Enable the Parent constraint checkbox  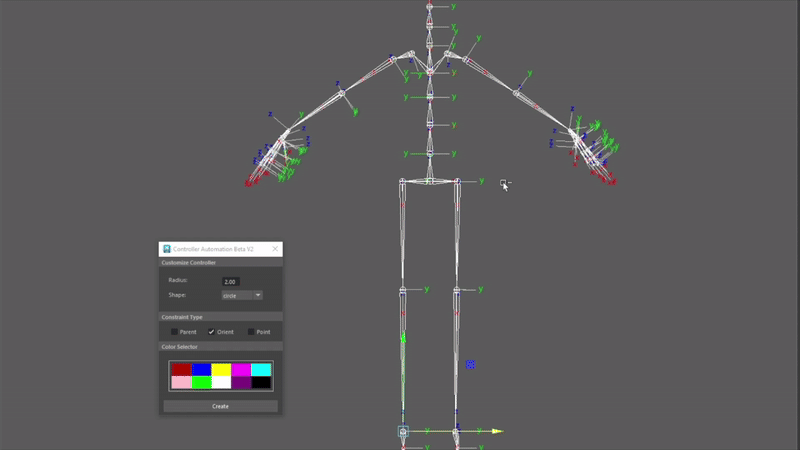point(174,331)
